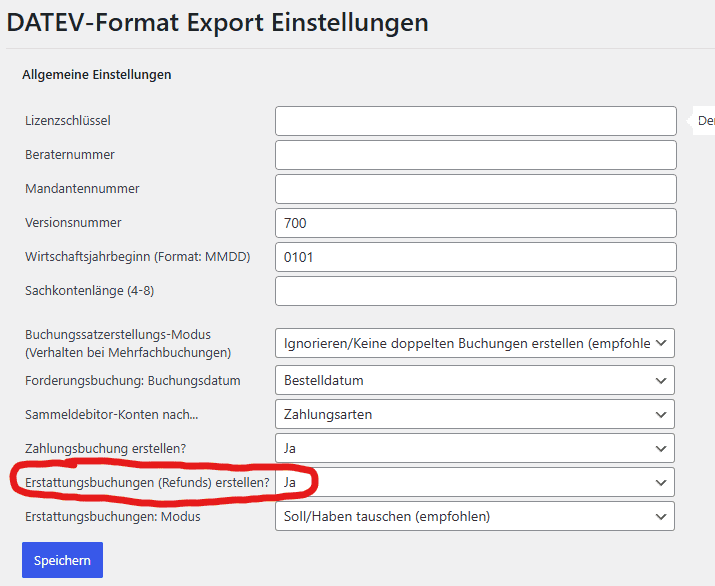The width and height of the screenshot is (715, 586).
Task: Click the Wirtschaftsjahrbeginn field showing 0101
Action: click(476, 257)
